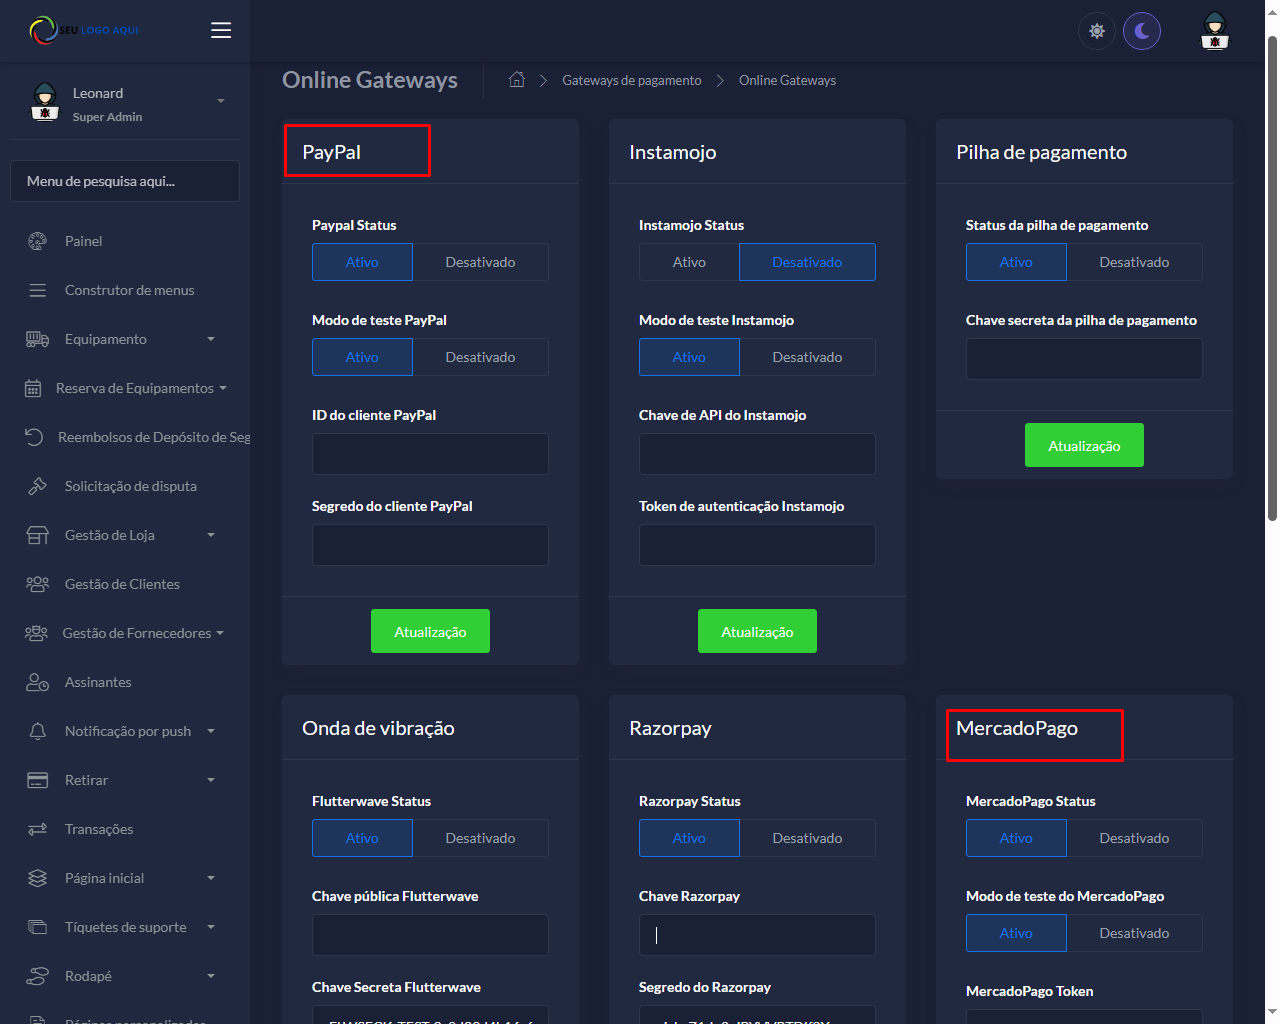Image resolution: width=1280 pixels, height=1024 pixels.
Task: Set Paypal Status to Desativado
Action: (x=480, y=262)
